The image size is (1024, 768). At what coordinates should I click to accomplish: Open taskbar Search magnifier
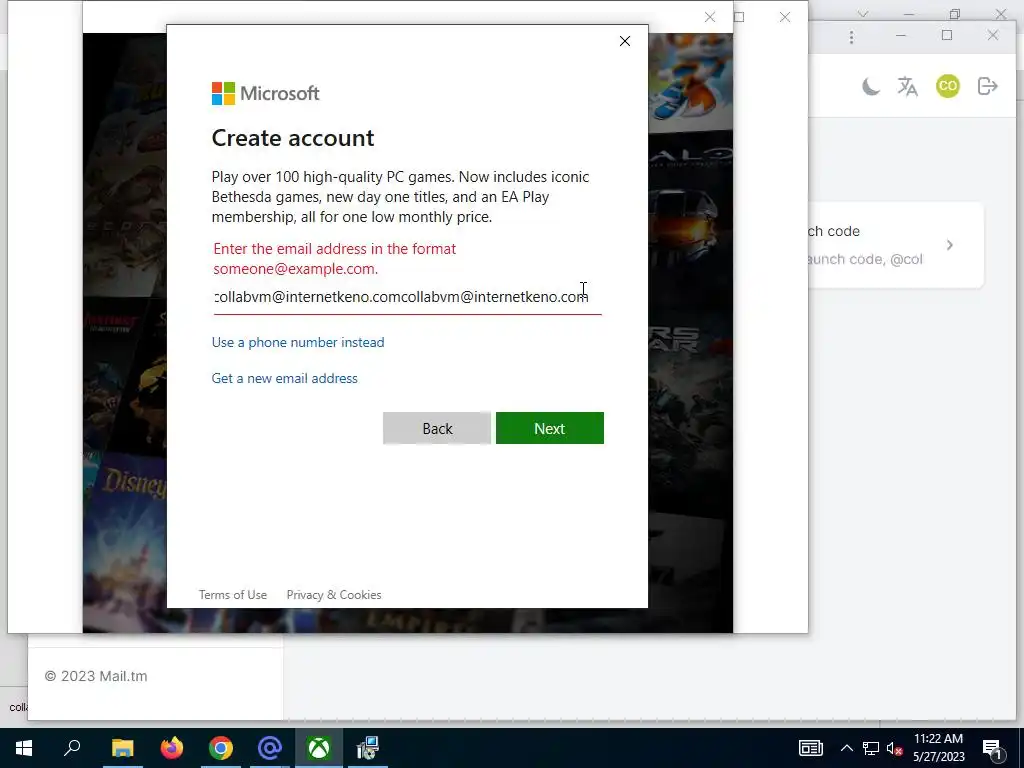click(x=72, y=748)
